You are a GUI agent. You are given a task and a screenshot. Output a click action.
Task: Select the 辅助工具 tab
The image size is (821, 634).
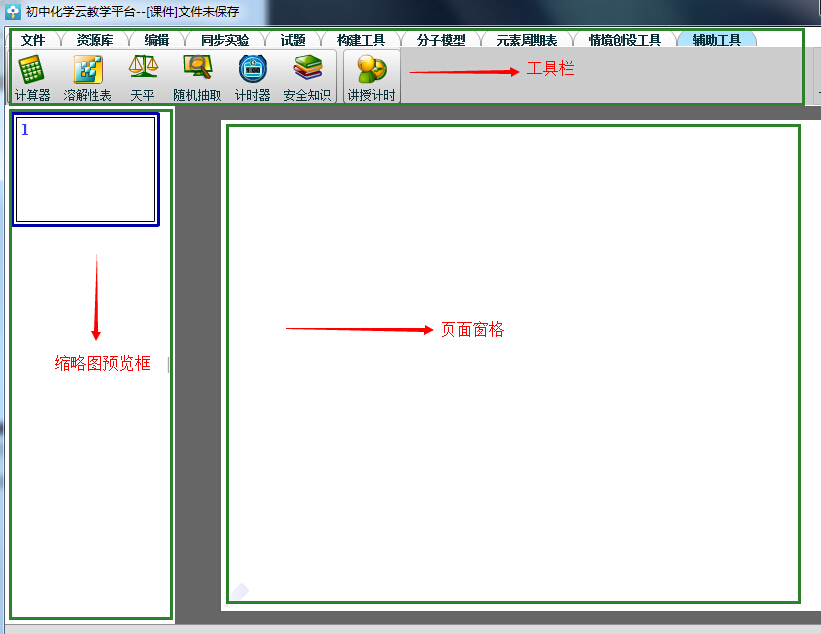pos(716,41)
